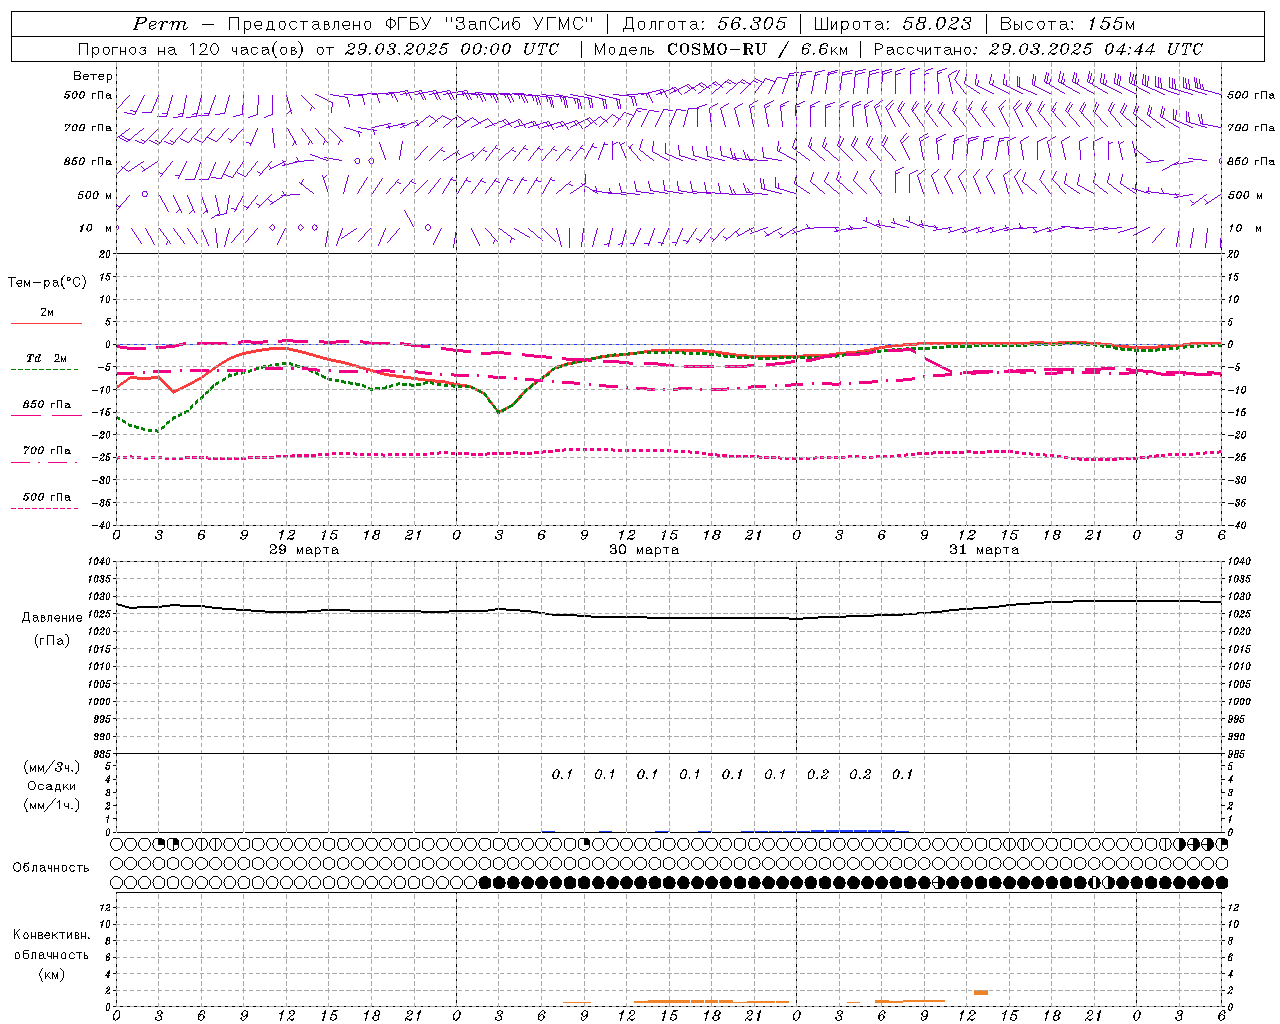
Task: Click the left-side '500 м' wind level label
Action: click(95, 195)
